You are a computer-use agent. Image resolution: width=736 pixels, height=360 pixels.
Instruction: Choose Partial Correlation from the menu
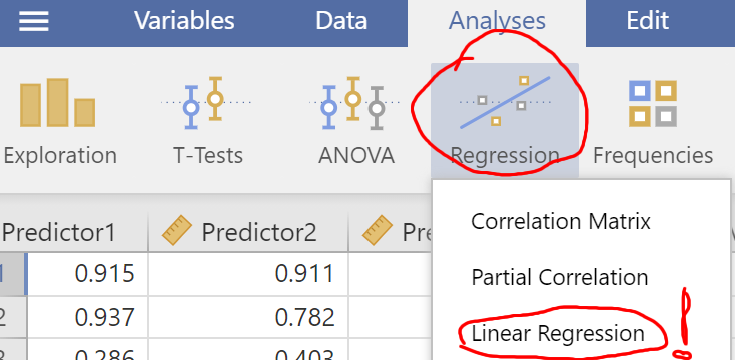(560, 277)
